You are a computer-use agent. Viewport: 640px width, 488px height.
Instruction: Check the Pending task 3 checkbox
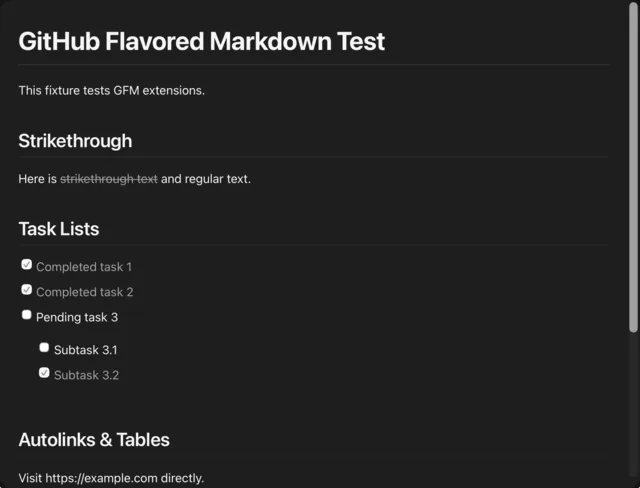click(x=27, y=315)
